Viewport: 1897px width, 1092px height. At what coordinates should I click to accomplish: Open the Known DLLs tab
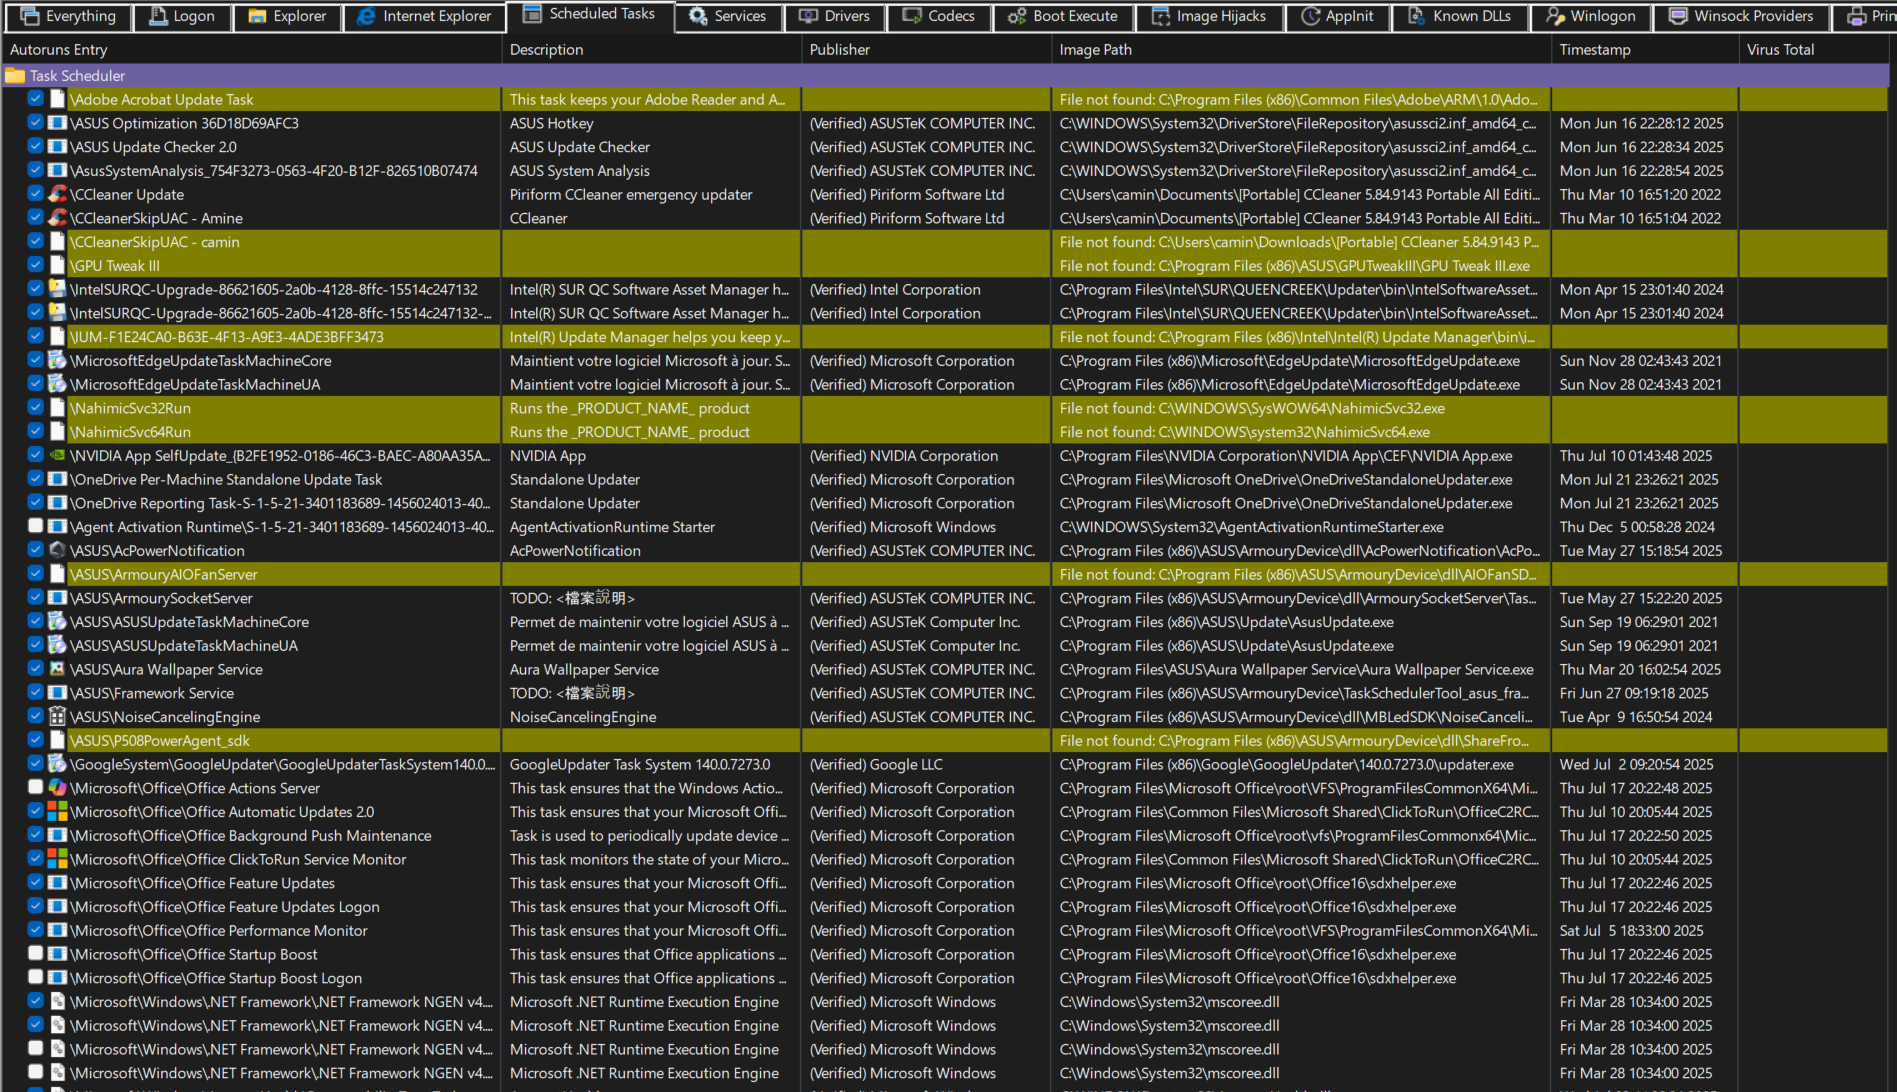coord(1460,16)
